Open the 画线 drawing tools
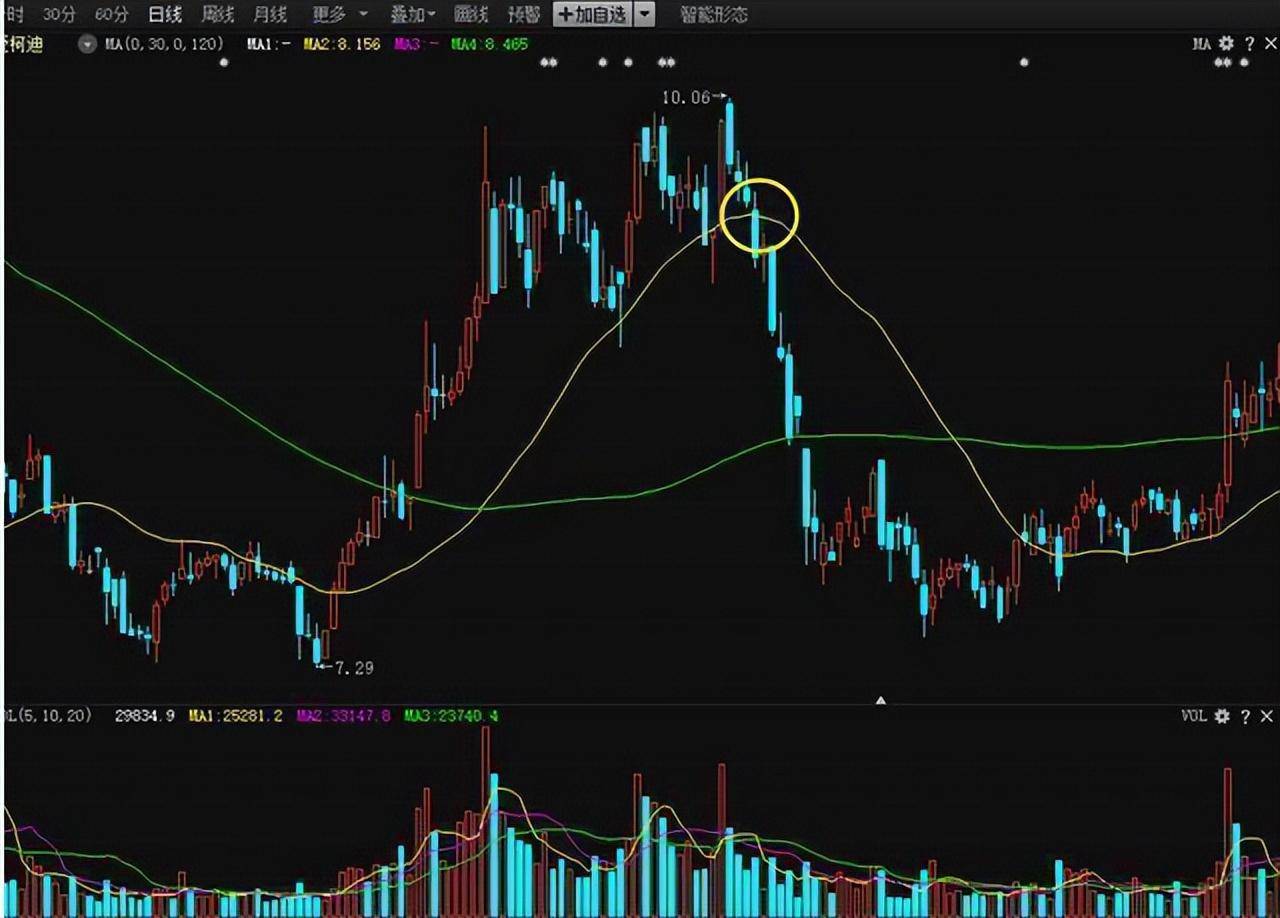This screenshot has height=918, width=1280. click(x=471, y=14)
